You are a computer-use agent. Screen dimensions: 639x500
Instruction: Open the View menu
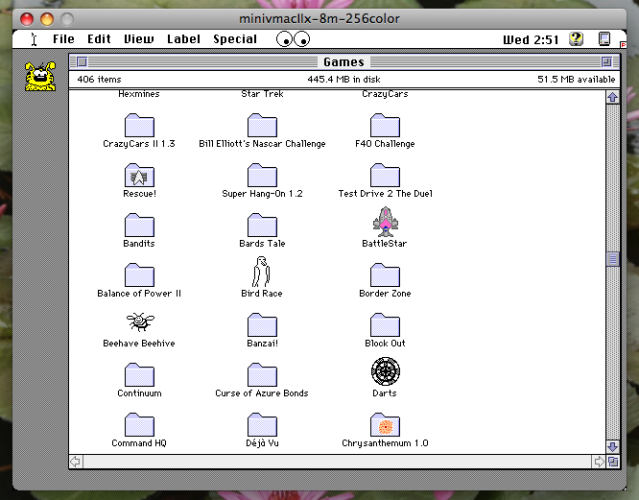pyautogui.click(x=139, y=39)
